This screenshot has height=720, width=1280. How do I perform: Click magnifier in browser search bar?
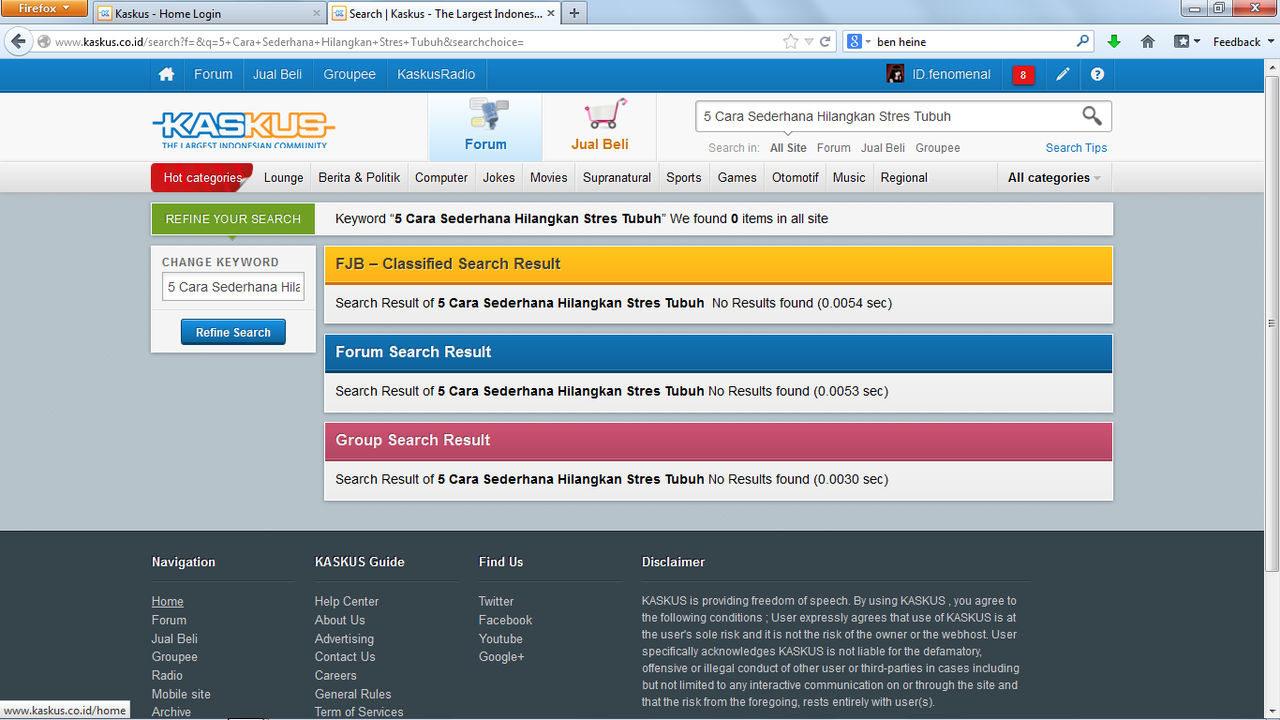click(x=1083, y=42)
